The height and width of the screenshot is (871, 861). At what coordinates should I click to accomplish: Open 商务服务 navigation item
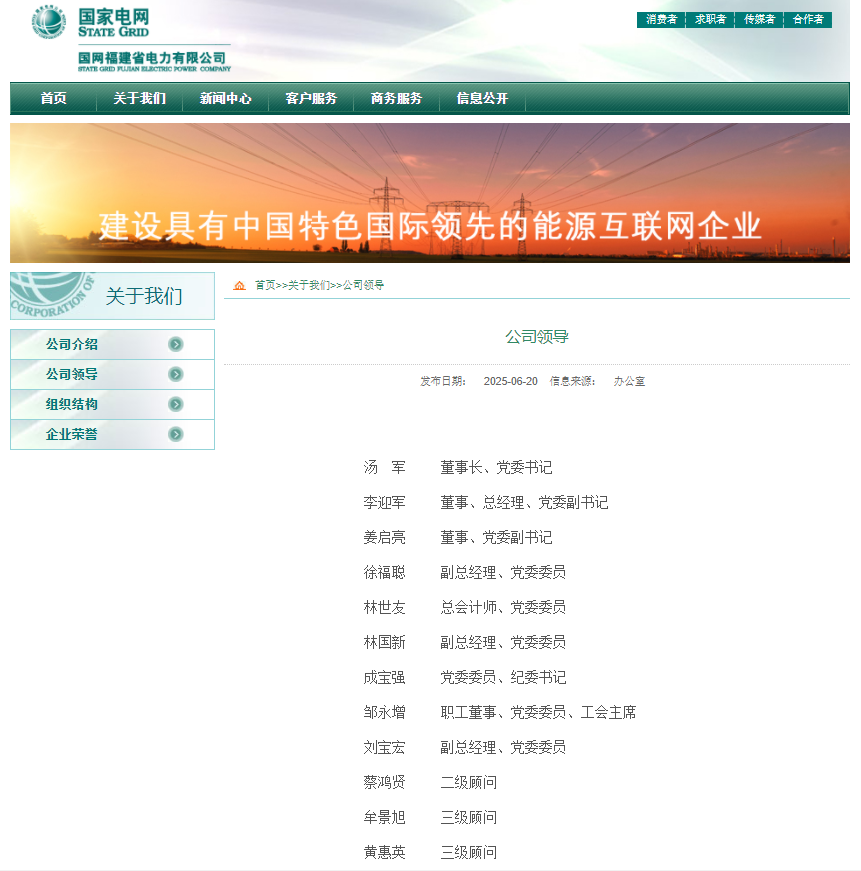click(x=396, y=99)
